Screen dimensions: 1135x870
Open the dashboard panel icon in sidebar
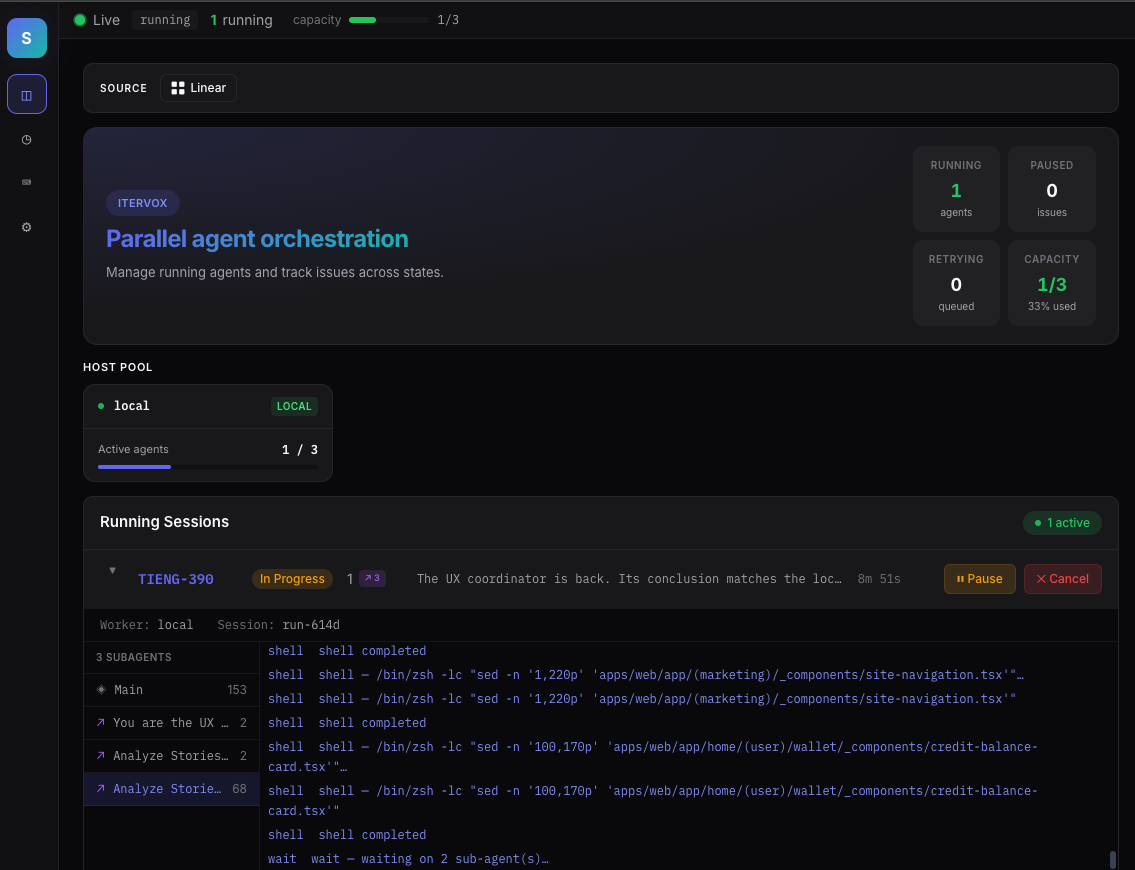(x=27, y=95)
